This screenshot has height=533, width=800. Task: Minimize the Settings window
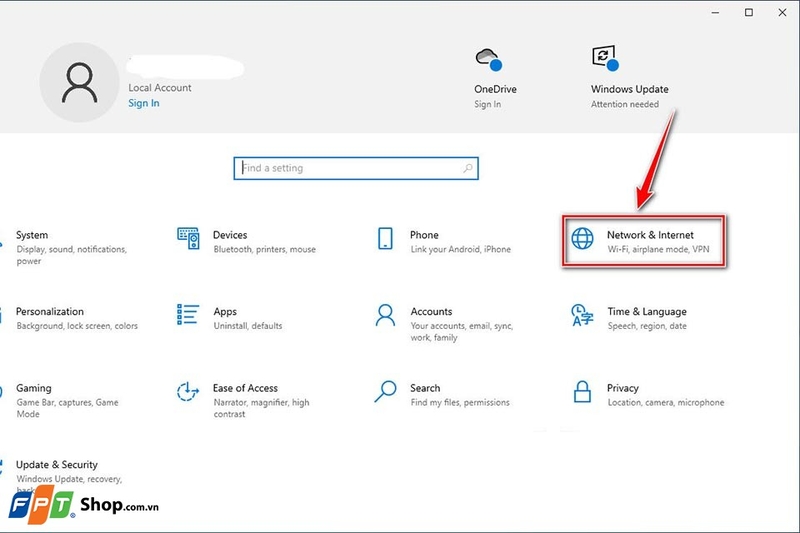click(715, 12)
